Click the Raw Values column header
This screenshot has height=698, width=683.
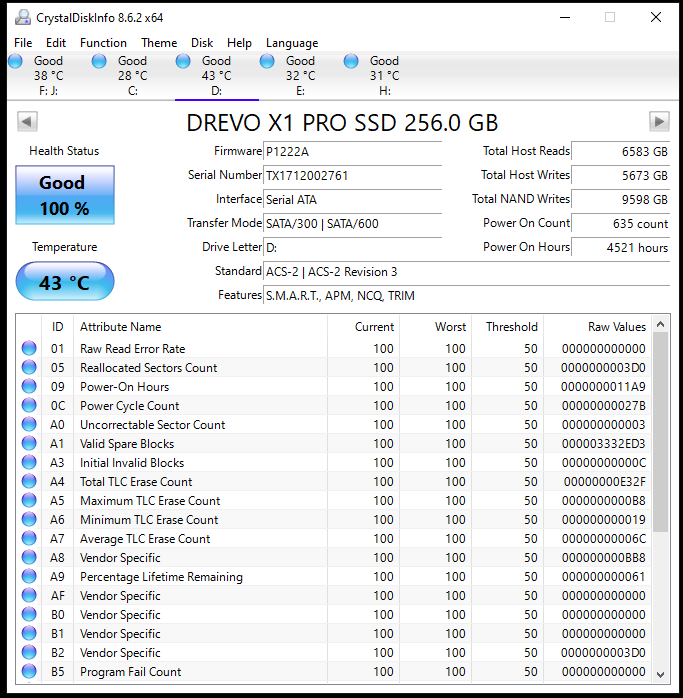(598, 327)
